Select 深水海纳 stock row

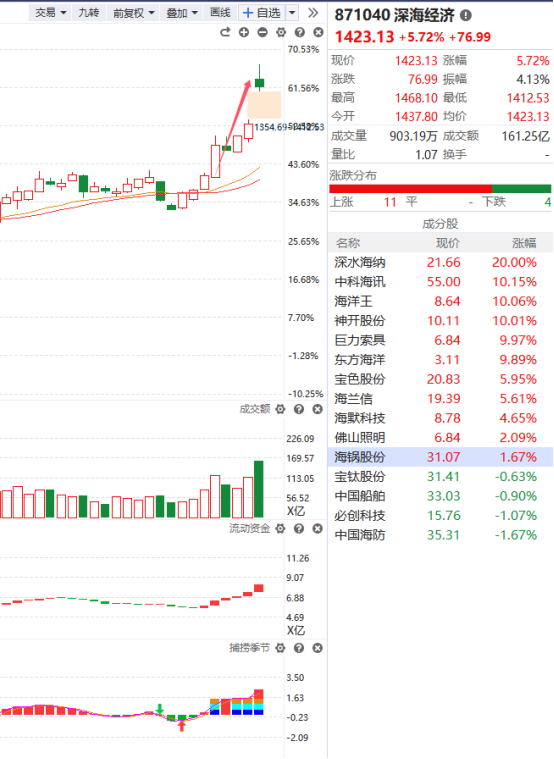click(440, 263)
